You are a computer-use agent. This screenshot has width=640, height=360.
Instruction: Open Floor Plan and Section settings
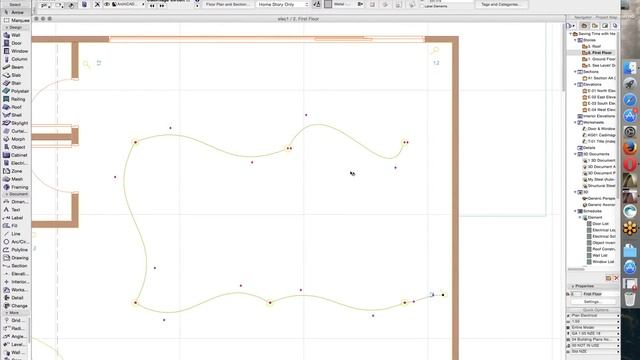(x=227, y=4)
